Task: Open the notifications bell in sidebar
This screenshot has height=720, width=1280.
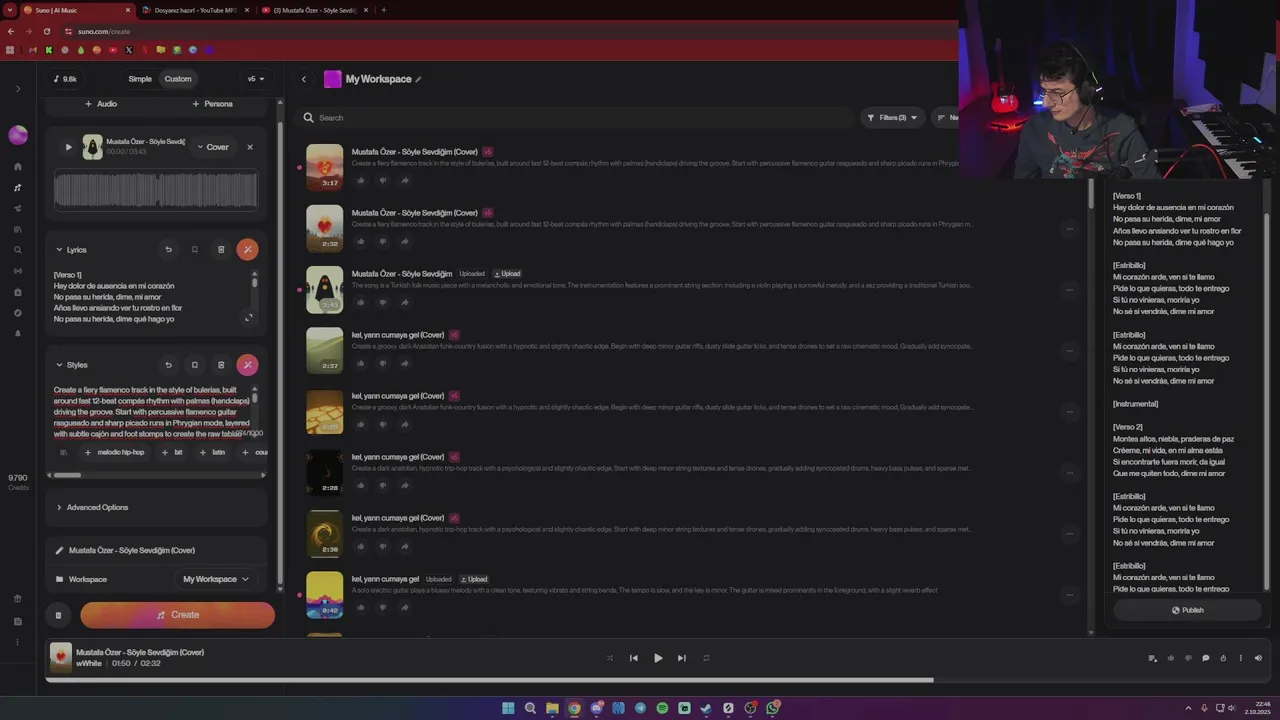Action: point(18,333)
